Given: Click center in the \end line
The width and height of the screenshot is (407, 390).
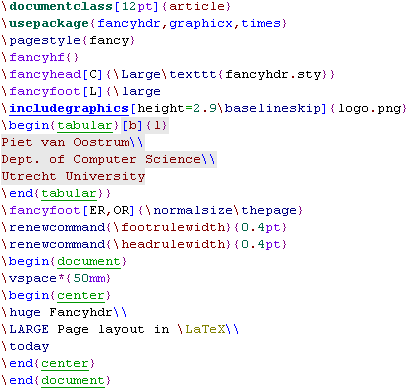Looking at the screenshot, I should [65, 364].
